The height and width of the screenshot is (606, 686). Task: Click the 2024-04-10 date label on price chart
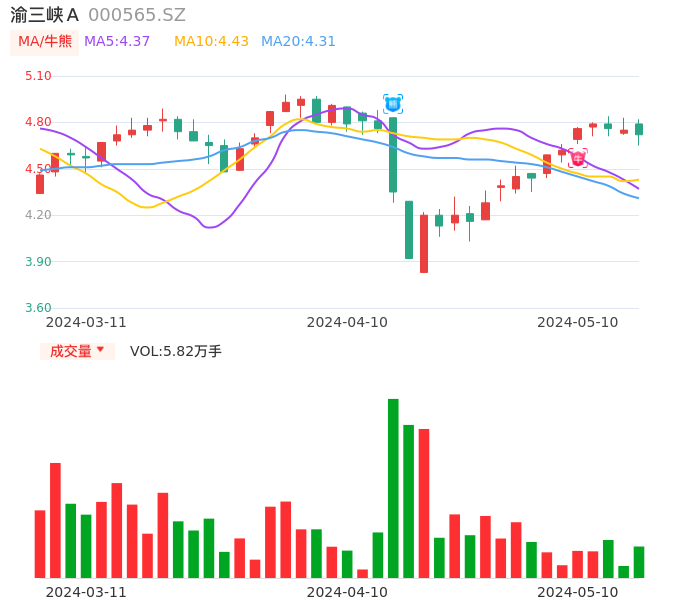click(347, 322)
